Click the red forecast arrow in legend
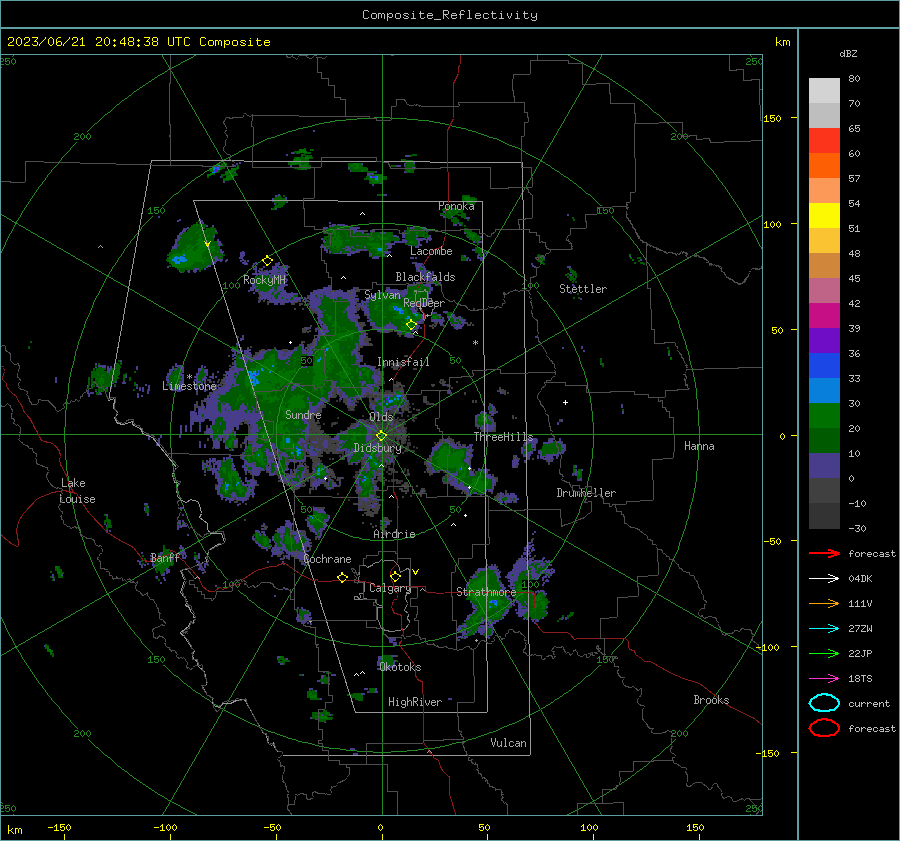 tap(824, 553)
